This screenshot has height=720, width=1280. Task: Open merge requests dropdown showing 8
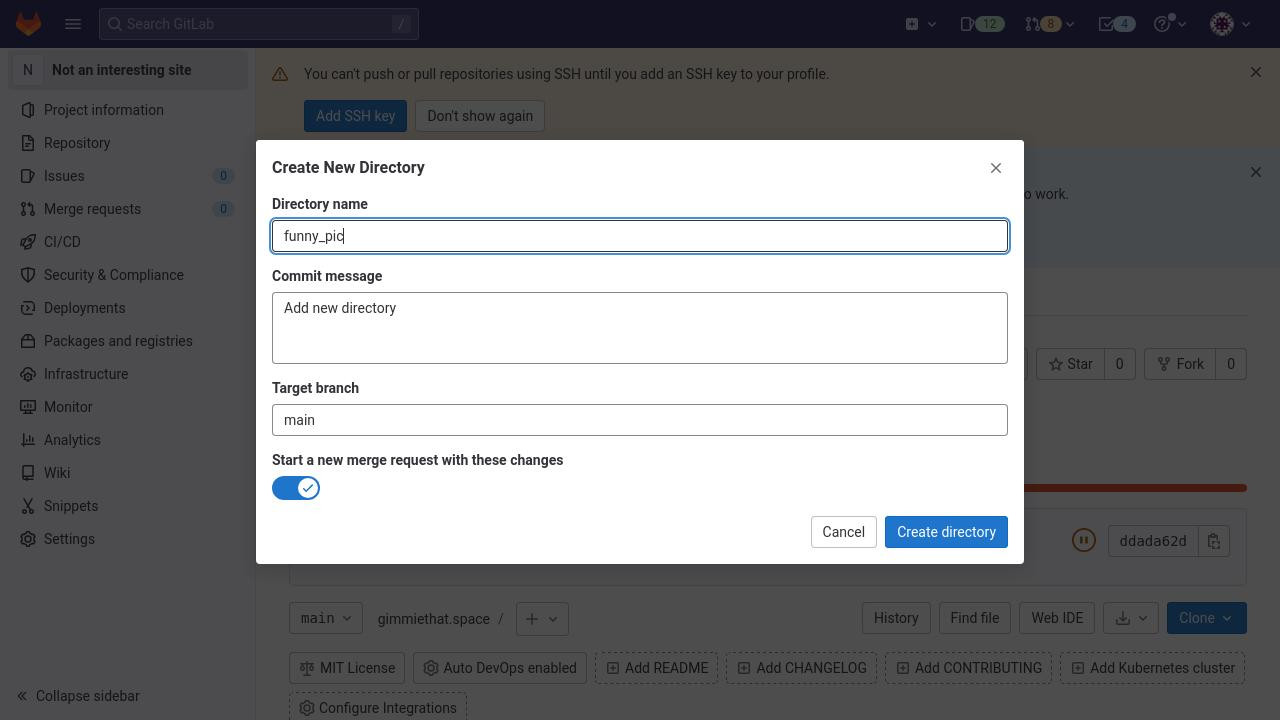click(x=1049, y=24)
